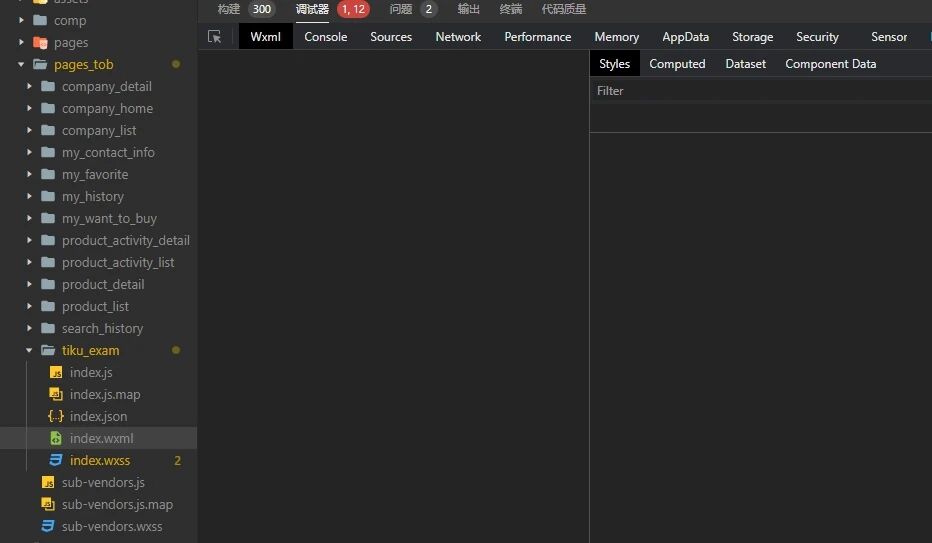Click the product_activity_detail folder icon
932x543 pixels.
48,240
